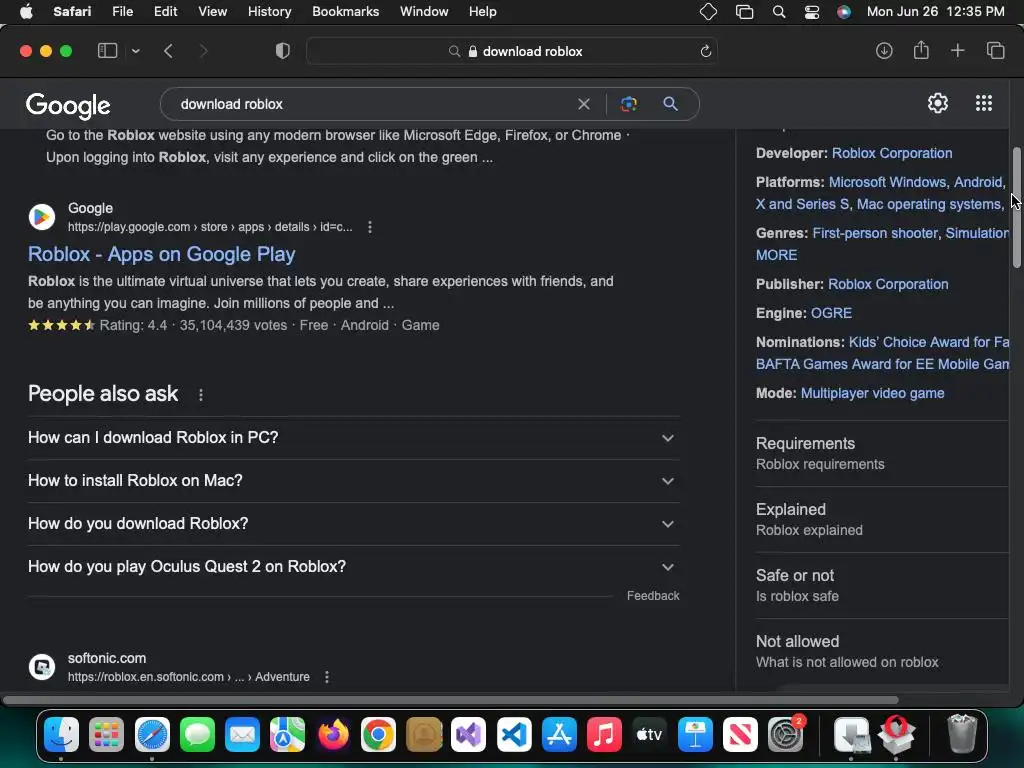1024x768 pixels.
Task: Open Safari File menu
Action: [x=122, y=12]
